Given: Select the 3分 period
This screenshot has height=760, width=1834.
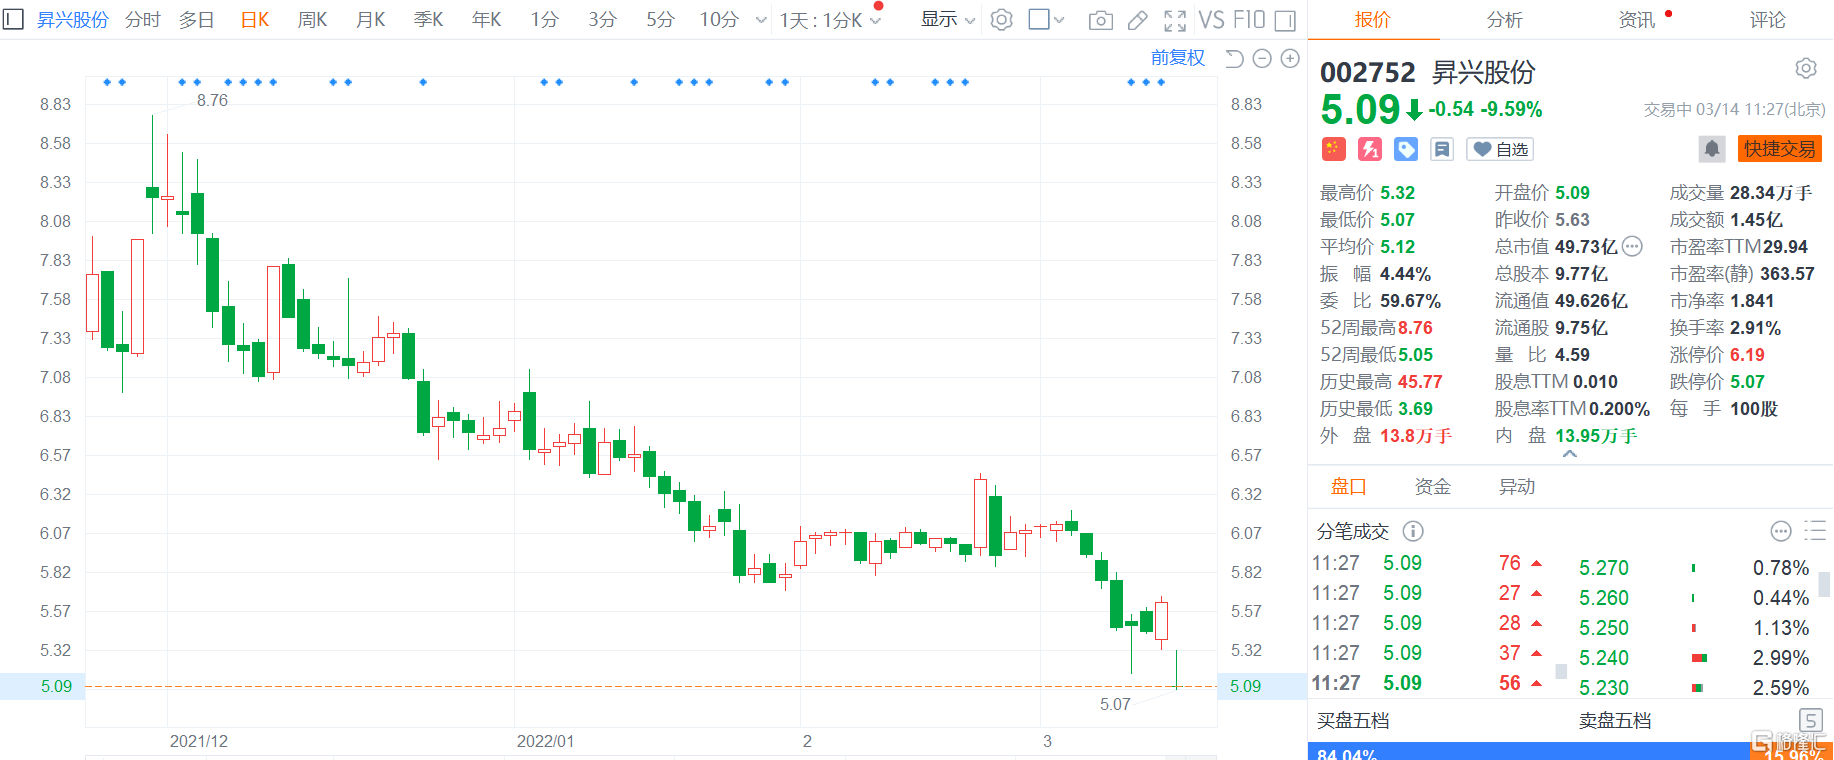Looking at the screenshot, I should coord(603,20).
